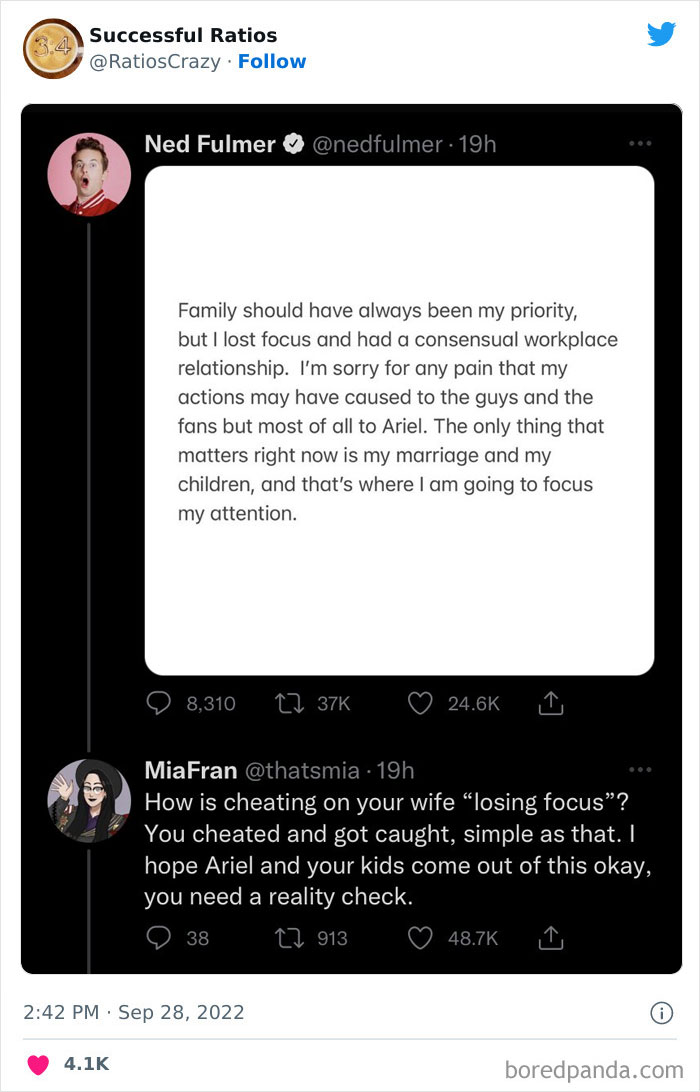Open the white apology statement image
700x1092 pixels.
[x=399, y=420]
